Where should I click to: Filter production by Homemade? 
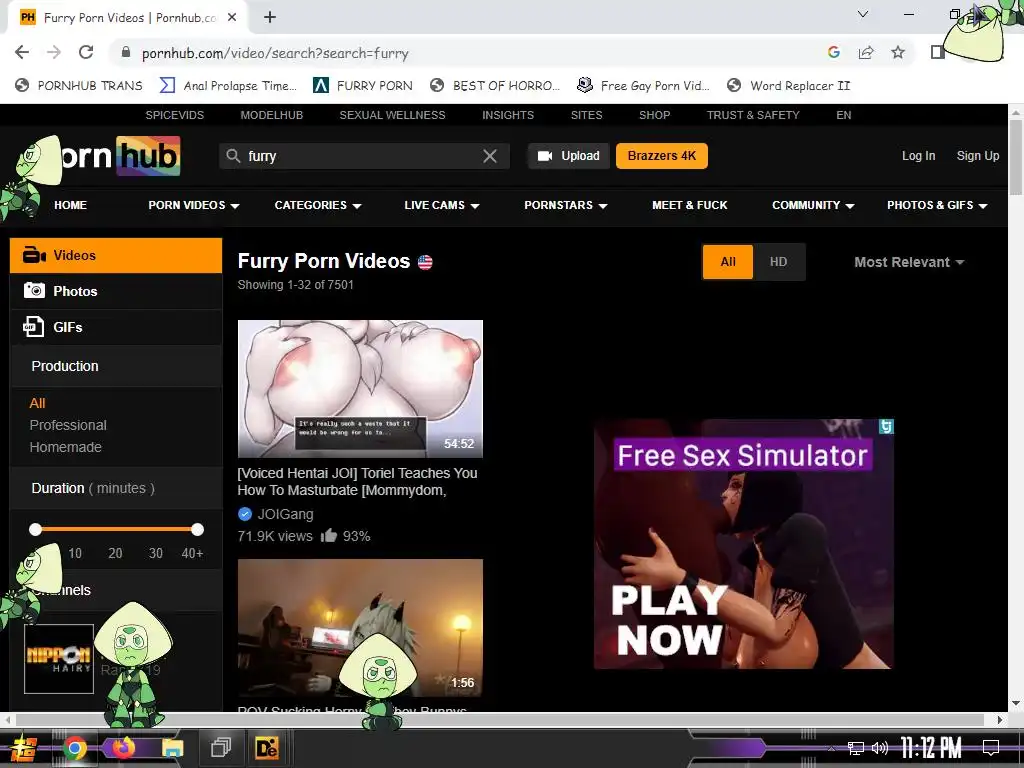tap(65, 447)
